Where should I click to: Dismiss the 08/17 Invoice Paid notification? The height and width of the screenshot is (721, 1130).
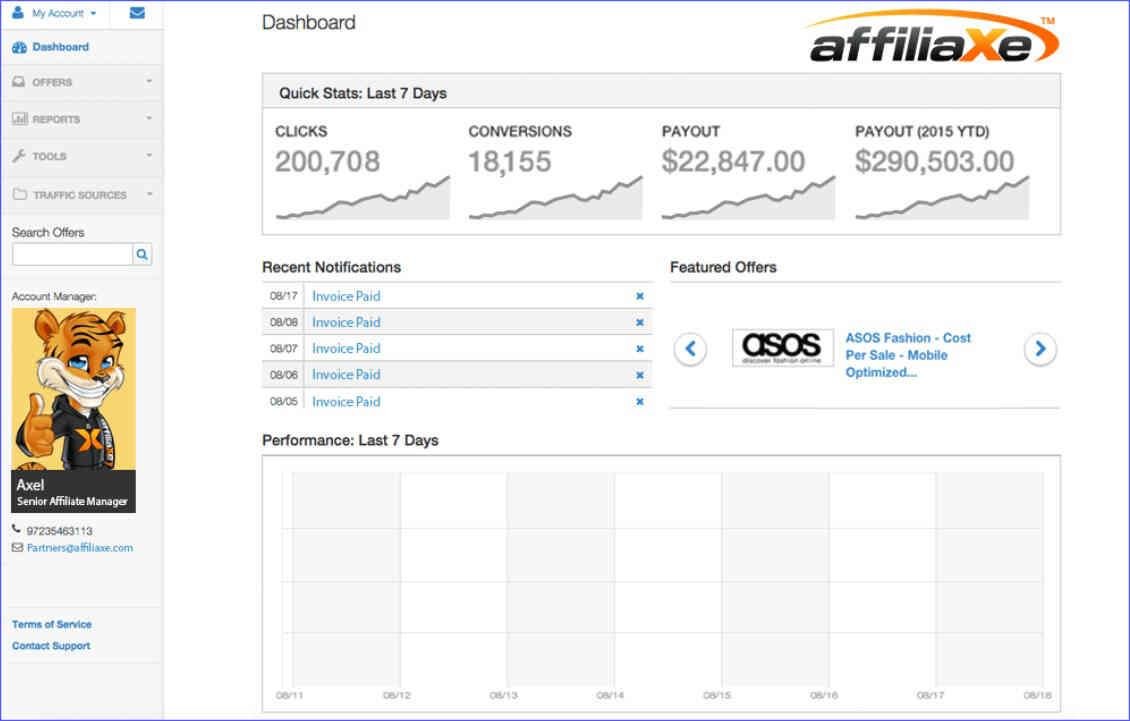(639, 296)
